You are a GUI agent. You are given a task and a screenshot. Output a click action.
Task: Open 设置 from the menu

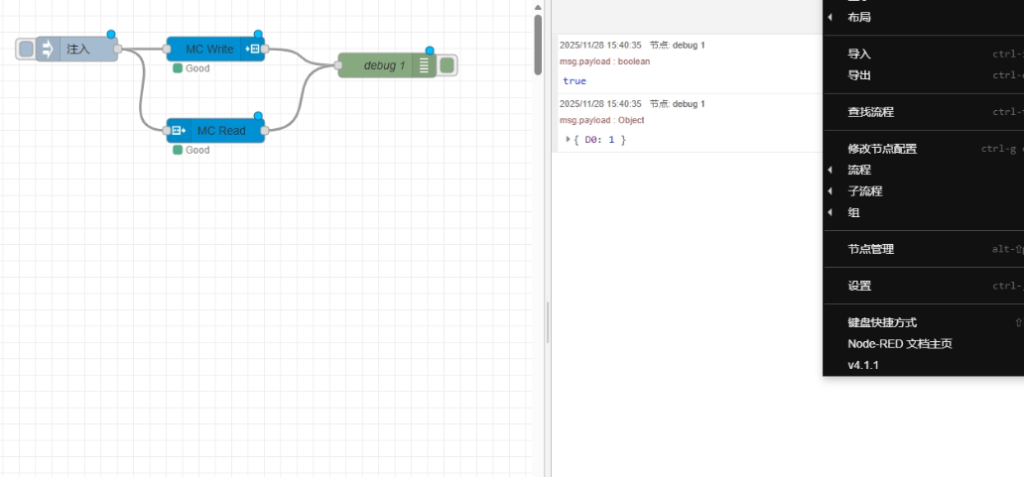[x=859, y=286]
